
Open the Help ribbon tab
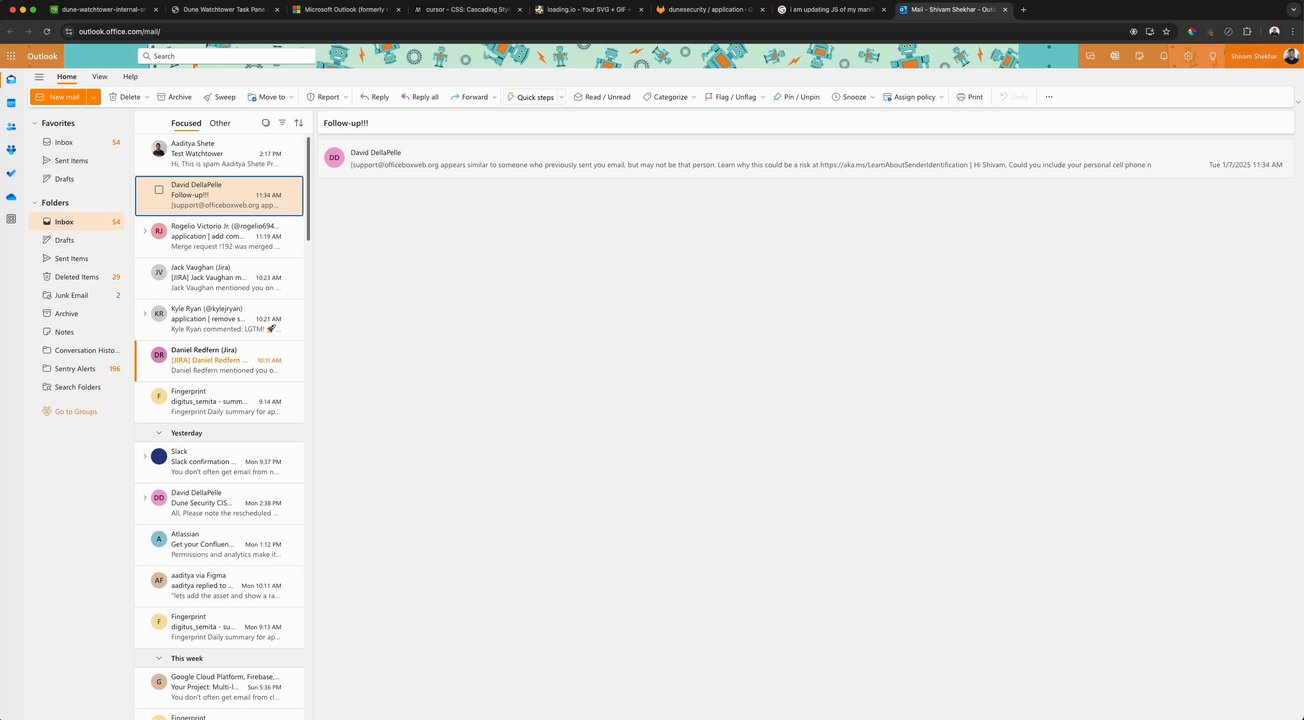point(130,77)
